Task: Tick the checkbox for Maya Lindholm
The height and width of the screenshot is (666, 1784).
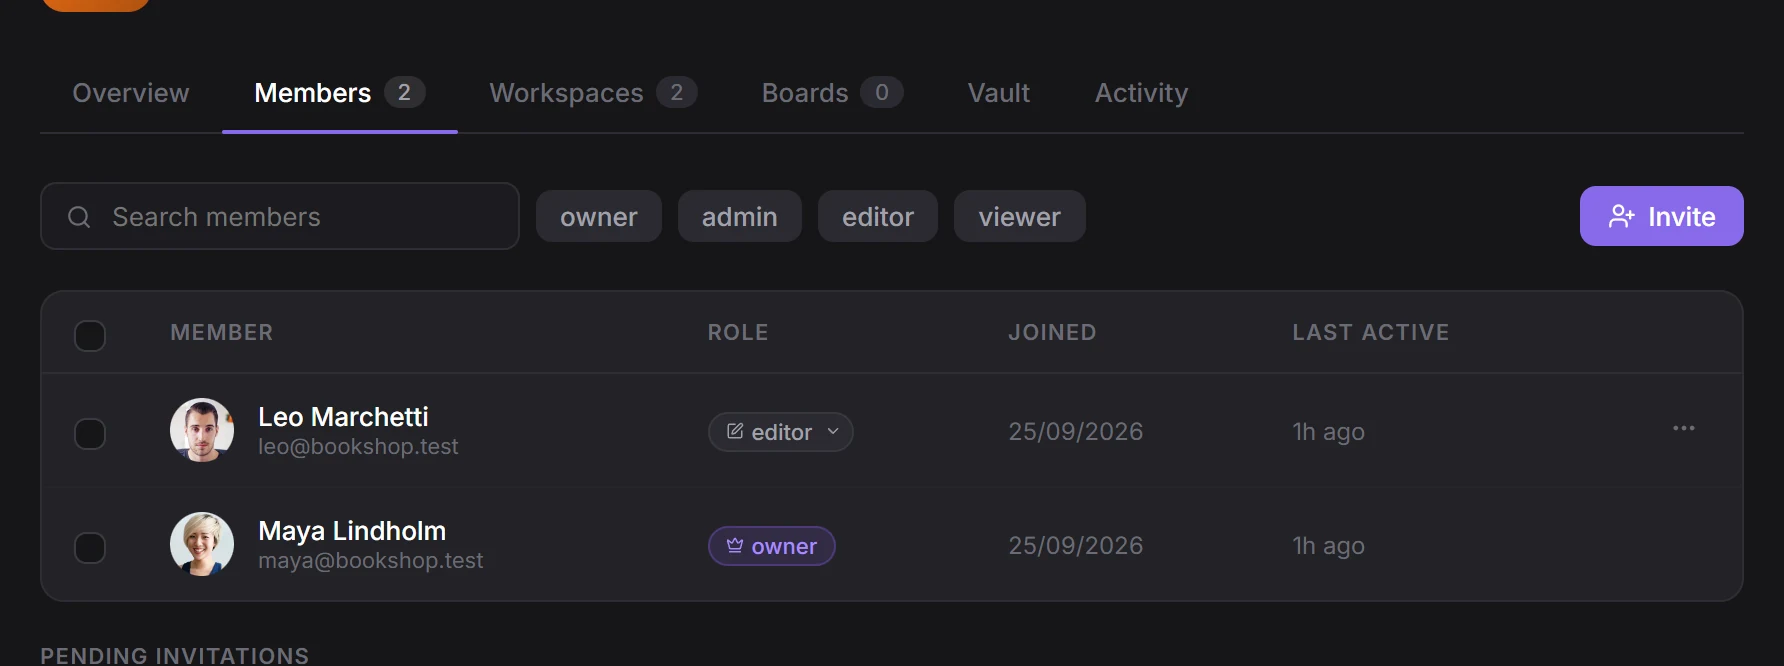Action: (90, 548)
